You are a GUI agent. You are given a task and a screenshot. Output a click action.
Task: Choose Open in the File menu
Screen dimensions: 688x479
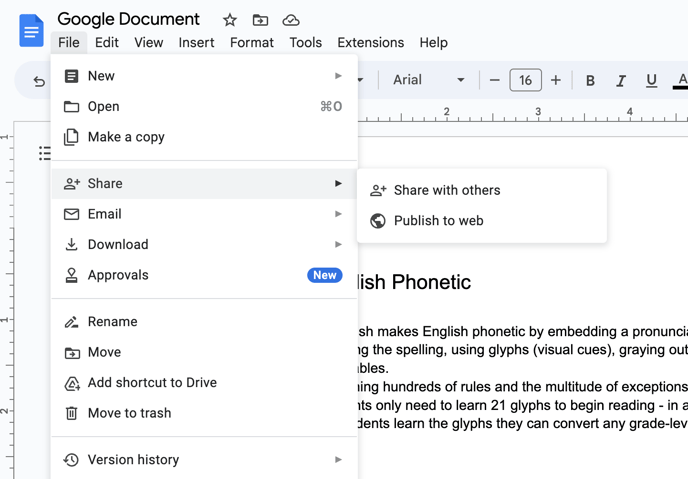204,107
